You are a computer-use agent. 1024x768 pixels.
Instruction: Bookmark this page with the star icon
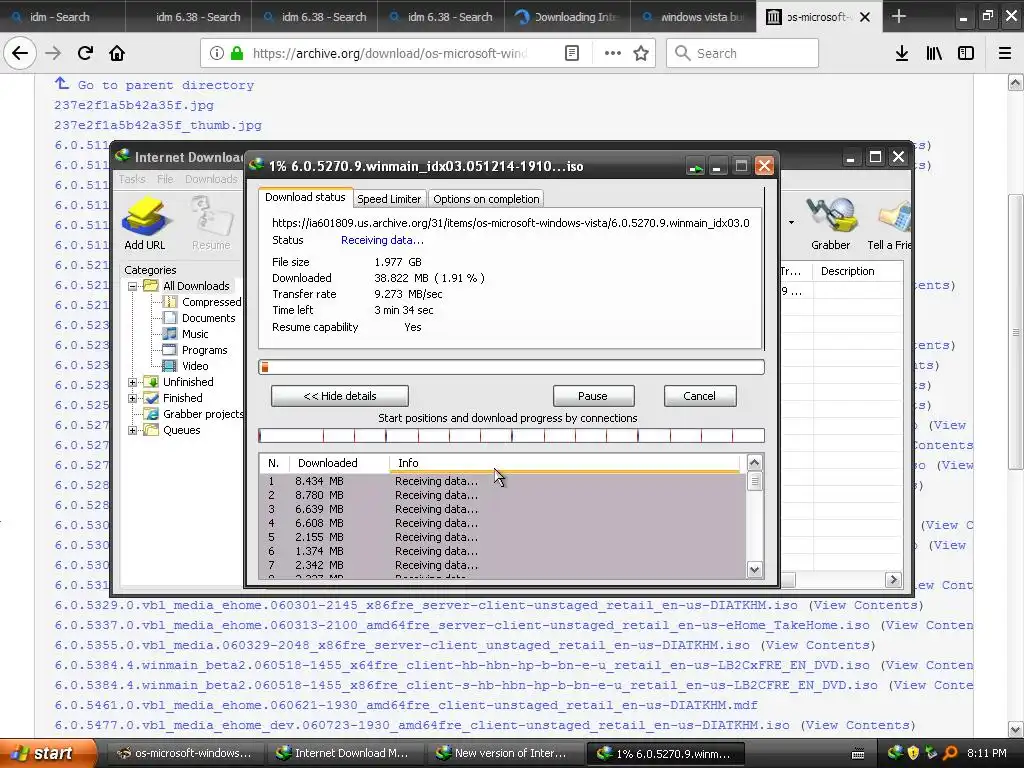pos(641,54)
